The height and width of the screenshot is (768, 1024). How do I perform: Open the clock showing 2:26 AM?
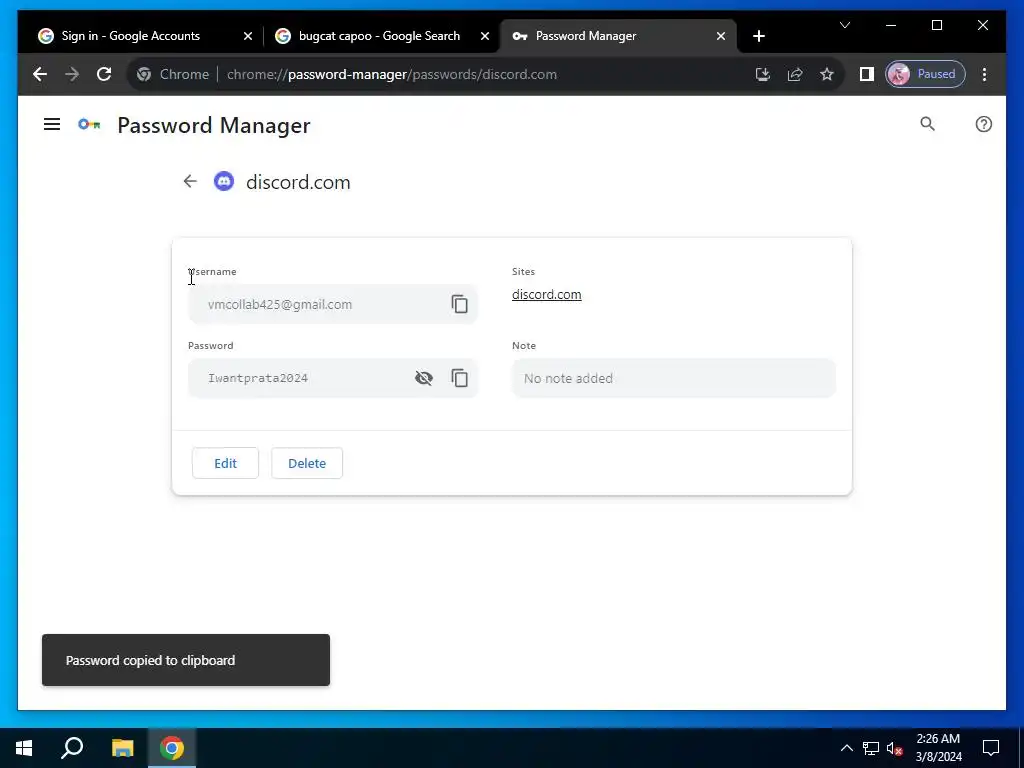[x=938, y=748]
